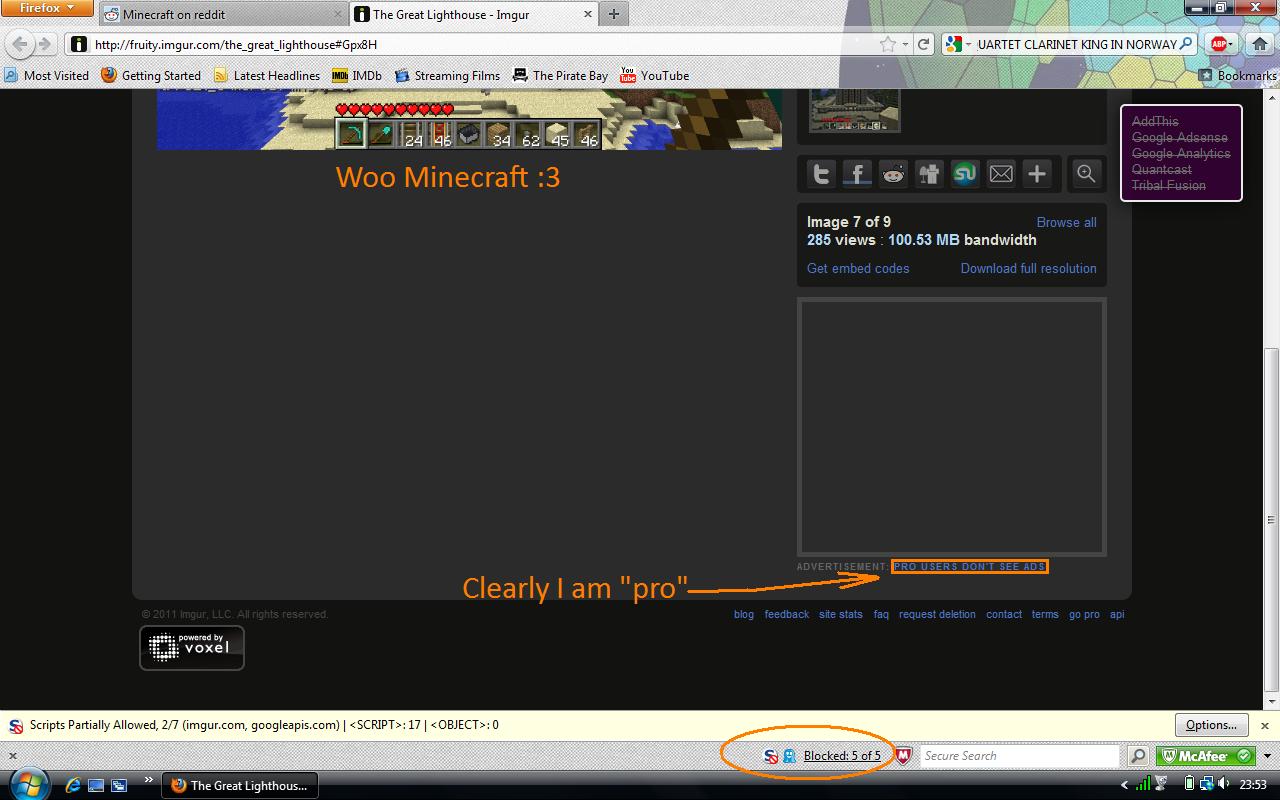Screen dimensions: 1280x800
Task: Click the Blocked: 5 of 5 link
Action: pos(842,756)
